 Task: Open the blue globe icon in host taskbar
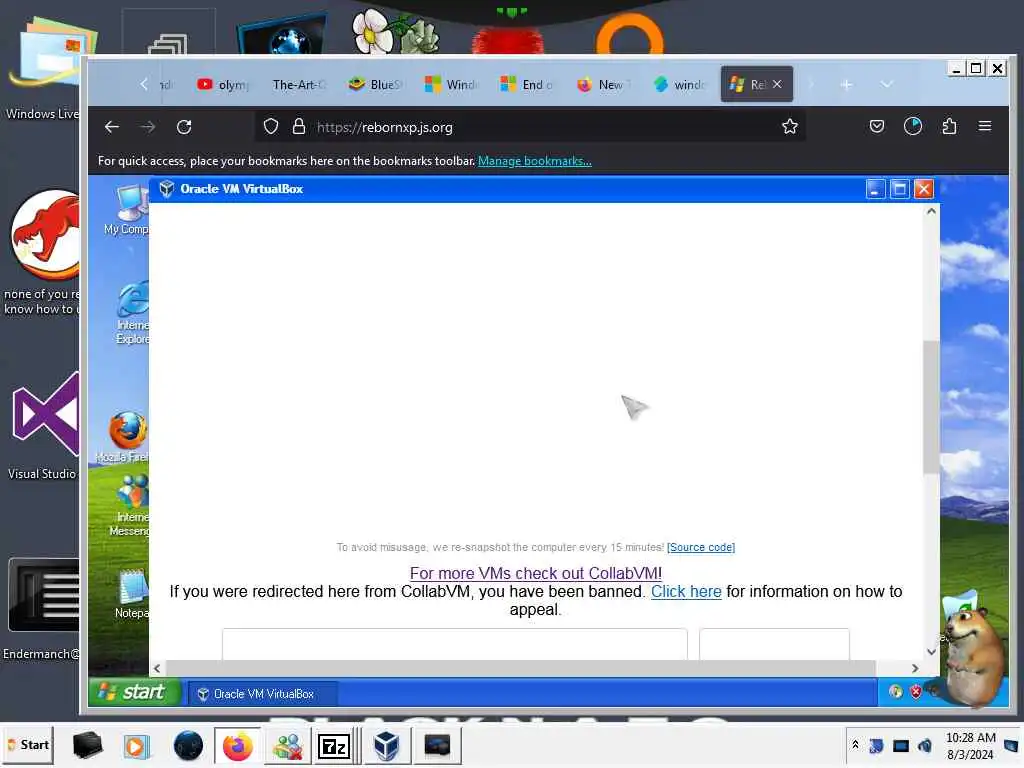pos(188,746)
